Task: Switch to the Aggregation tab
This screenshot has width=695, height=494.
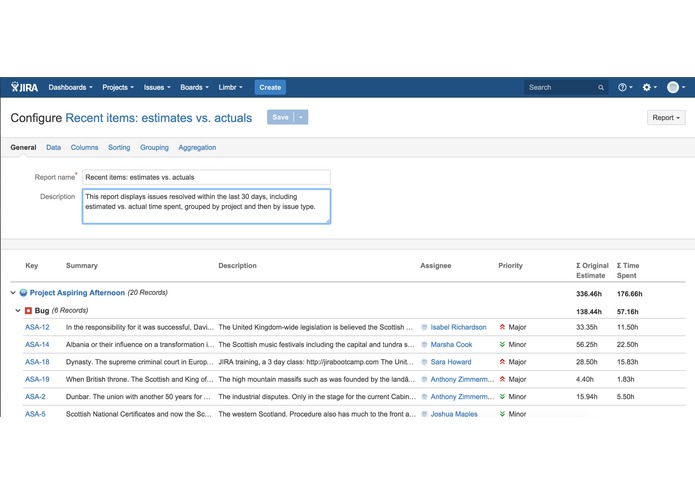Action: pyautogui.click(x=197, y=148)
